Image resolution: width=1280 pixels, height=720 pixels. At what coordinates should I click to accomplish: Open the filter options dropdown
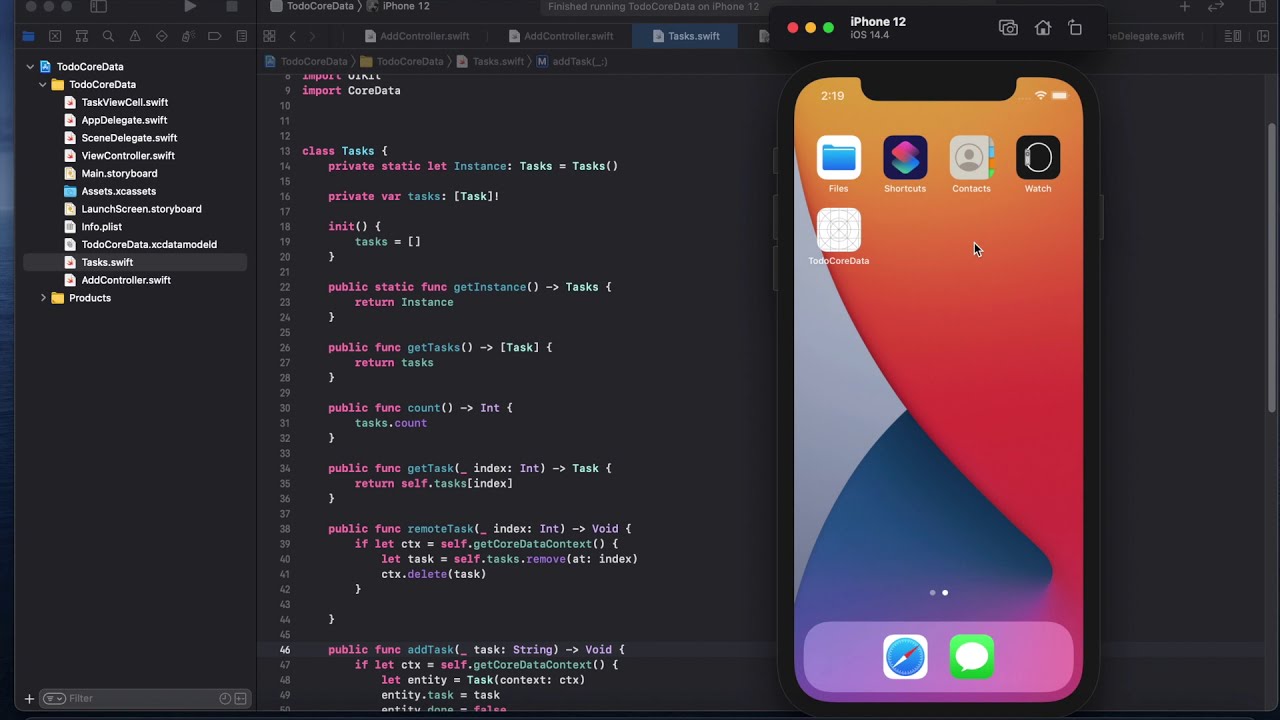click(54, 699)
